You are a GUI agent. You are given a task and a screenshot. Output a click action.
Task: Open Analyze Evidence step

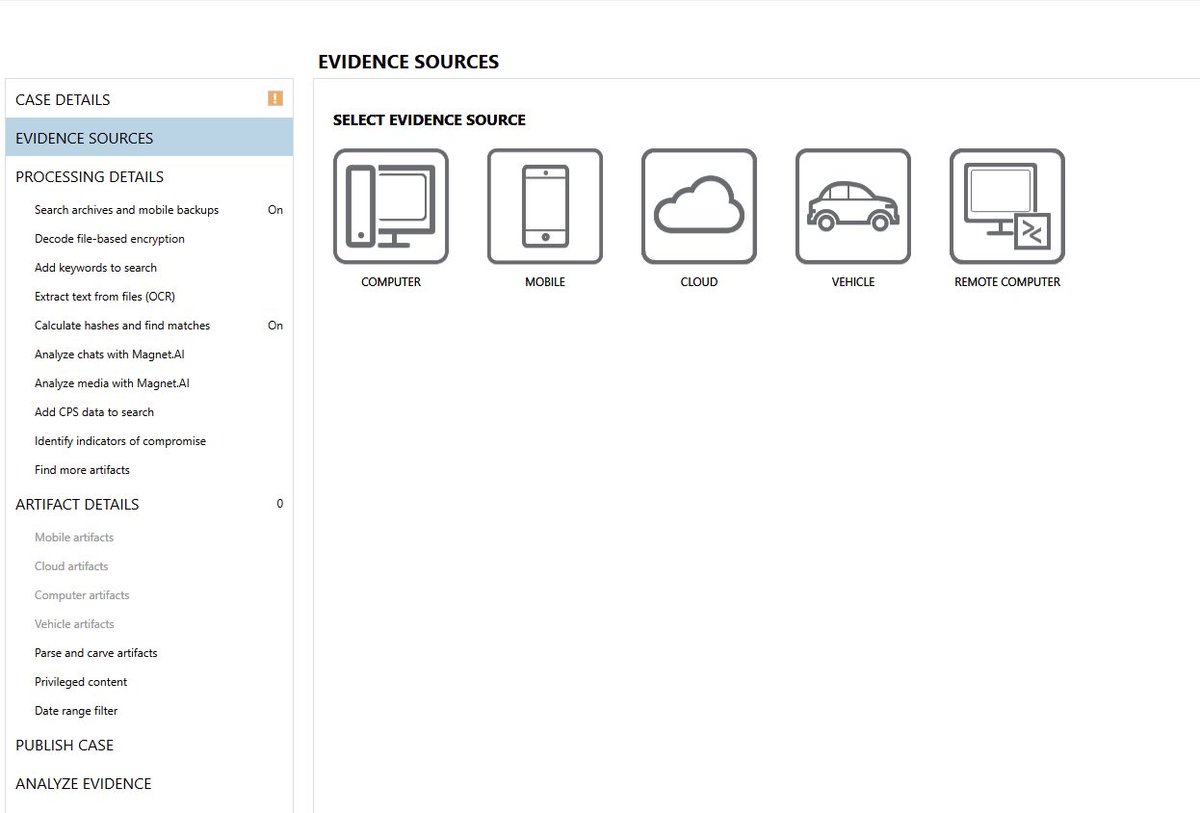click(x=83, y=783)
